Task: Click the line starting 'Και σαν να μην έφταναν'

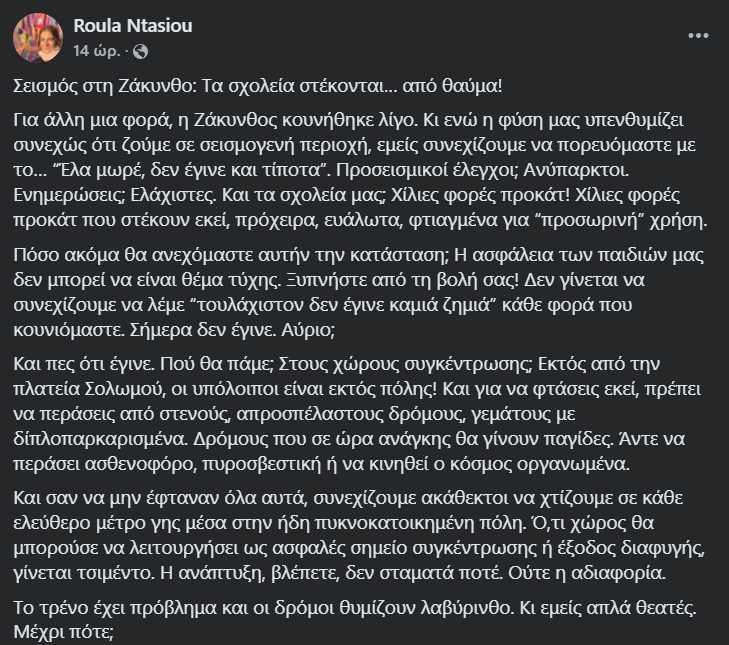Action: click(348, 498)
